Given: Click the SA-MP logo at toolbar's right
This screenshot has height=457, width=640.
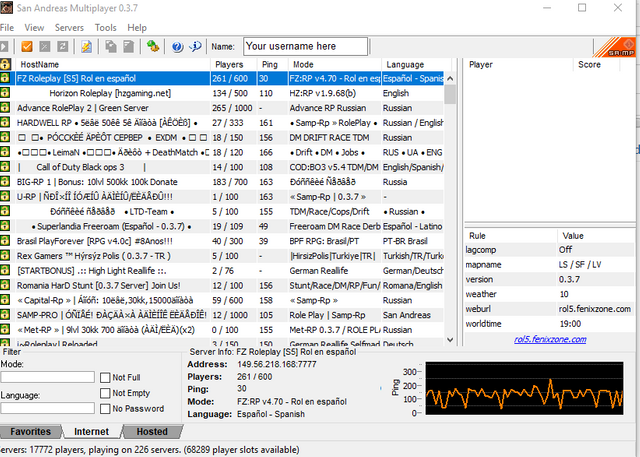Looking at the screenshot, I should (614, 47).
